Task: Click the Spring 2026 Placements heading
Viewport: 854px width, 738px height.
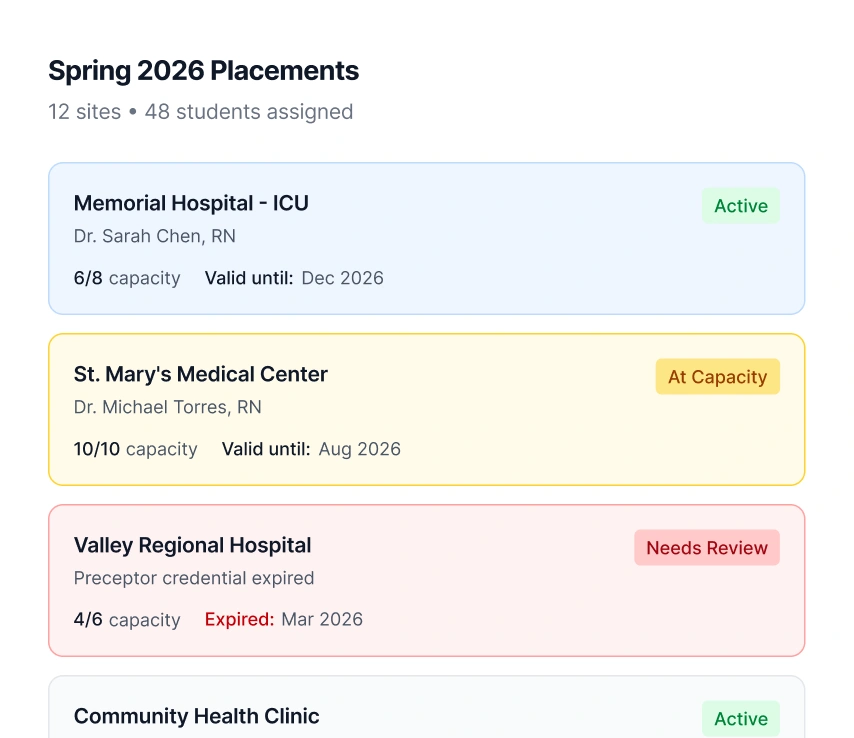Action: pos(203,71)
